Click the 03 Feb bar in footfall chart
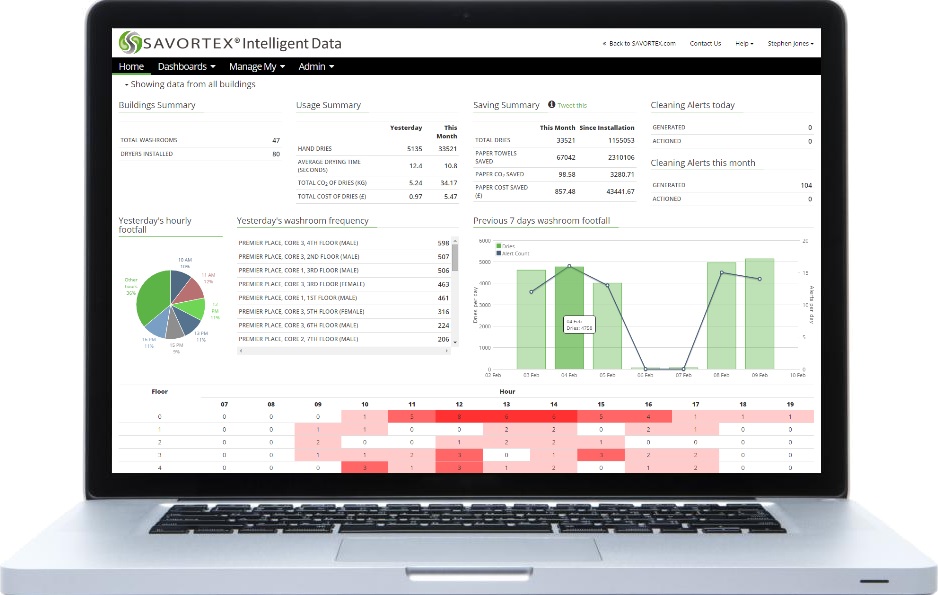The image size is (938, 595). [531, 319]
